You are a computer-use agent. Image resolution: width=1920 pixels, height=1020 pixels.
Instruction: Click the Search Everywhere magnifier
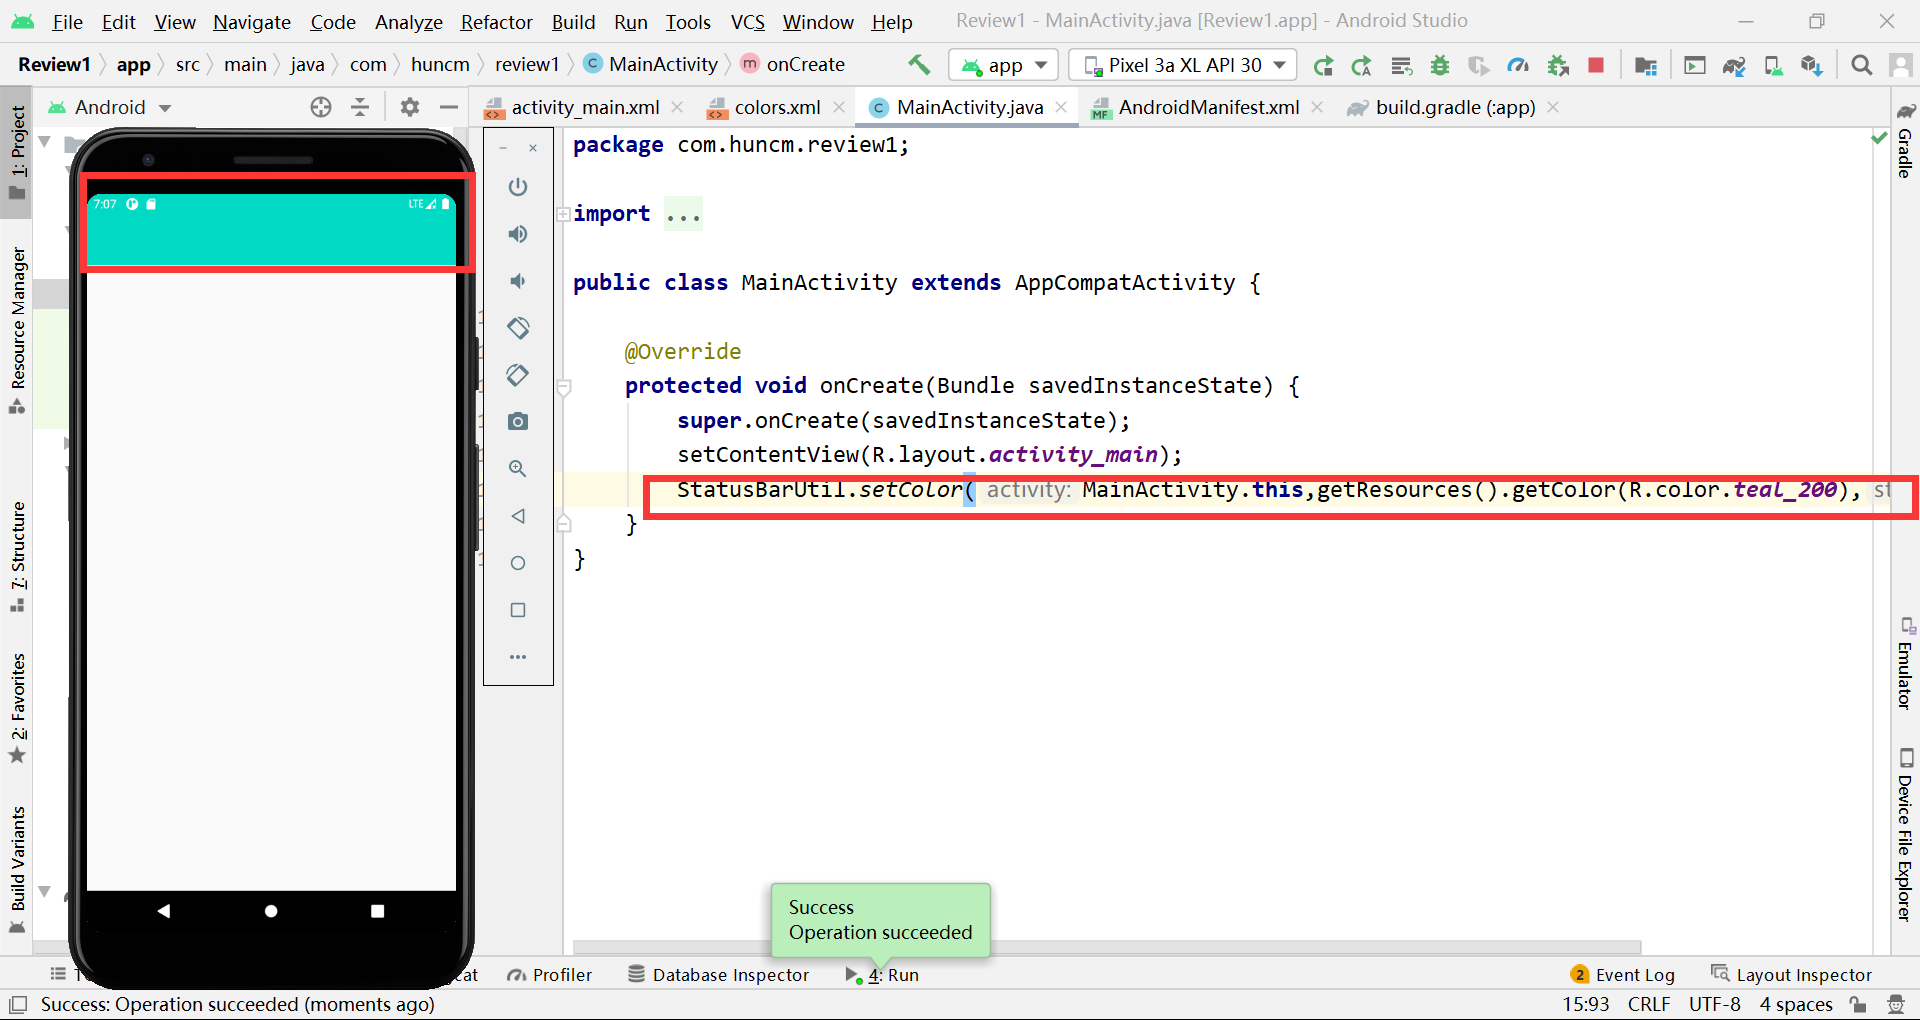coord(1861,66)
